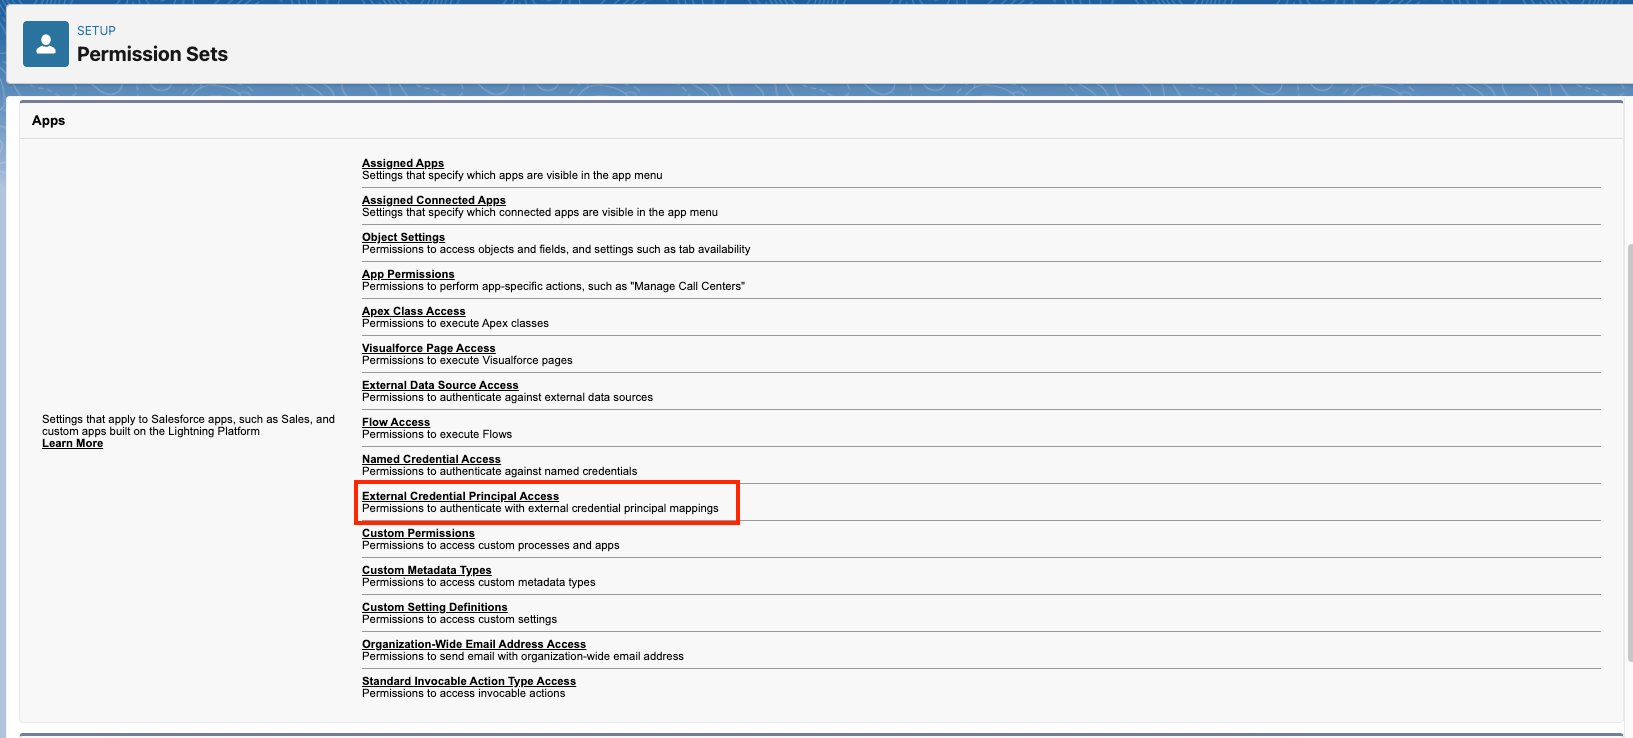Open Standard Invocable Action Type Access
Screen dimensions: 1633x738
(469, 681)
